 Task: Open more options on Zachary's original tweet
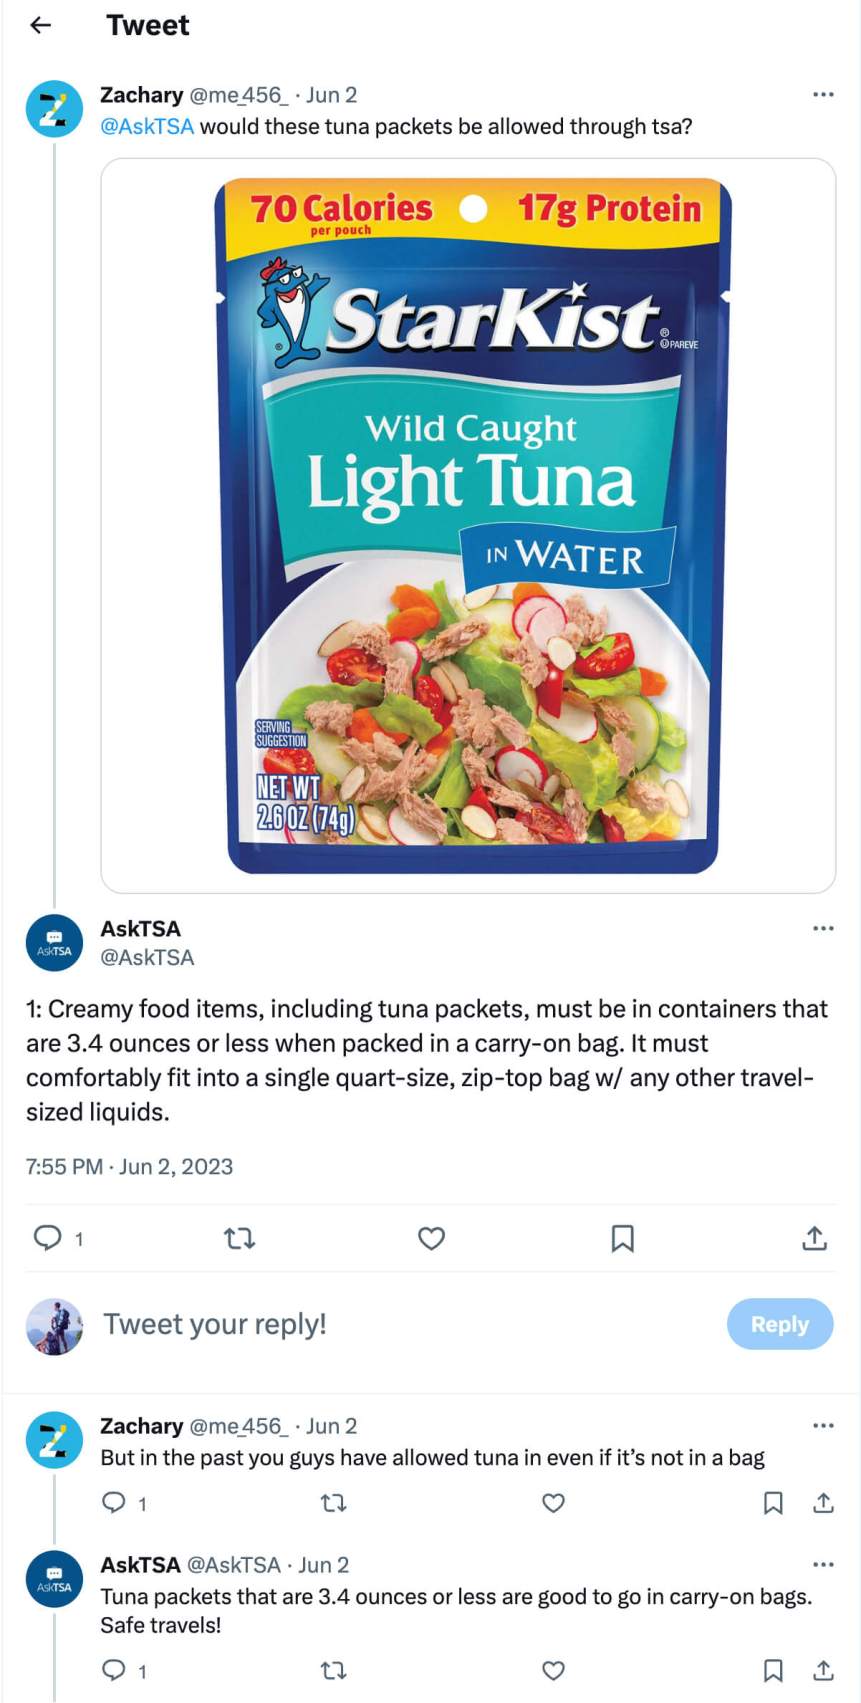[823, 95]
